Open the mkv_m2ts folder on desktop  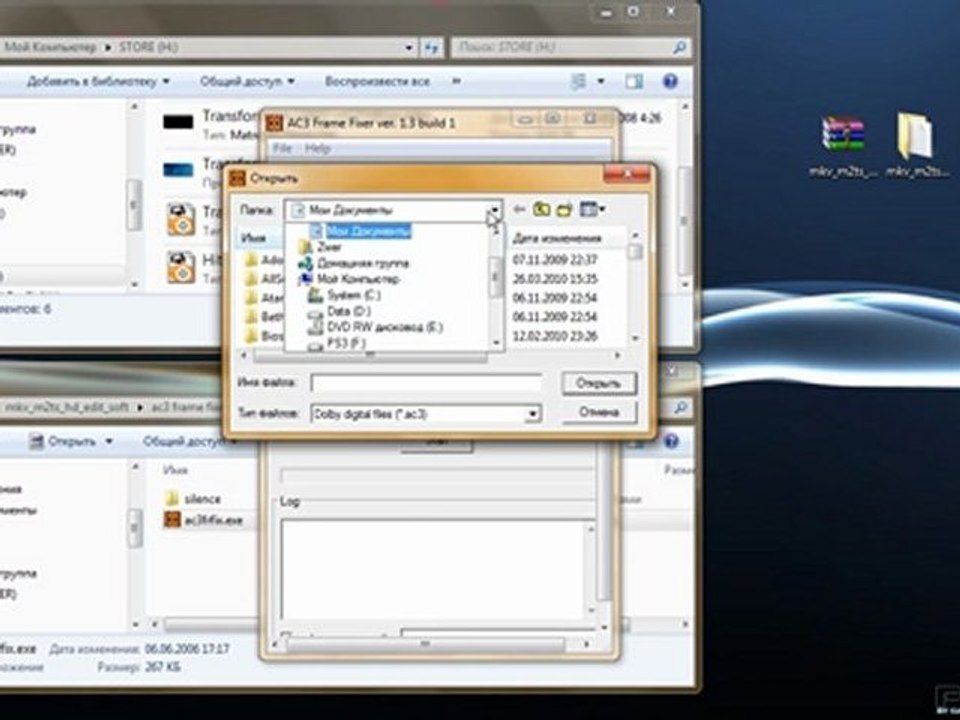click(914, 138)
